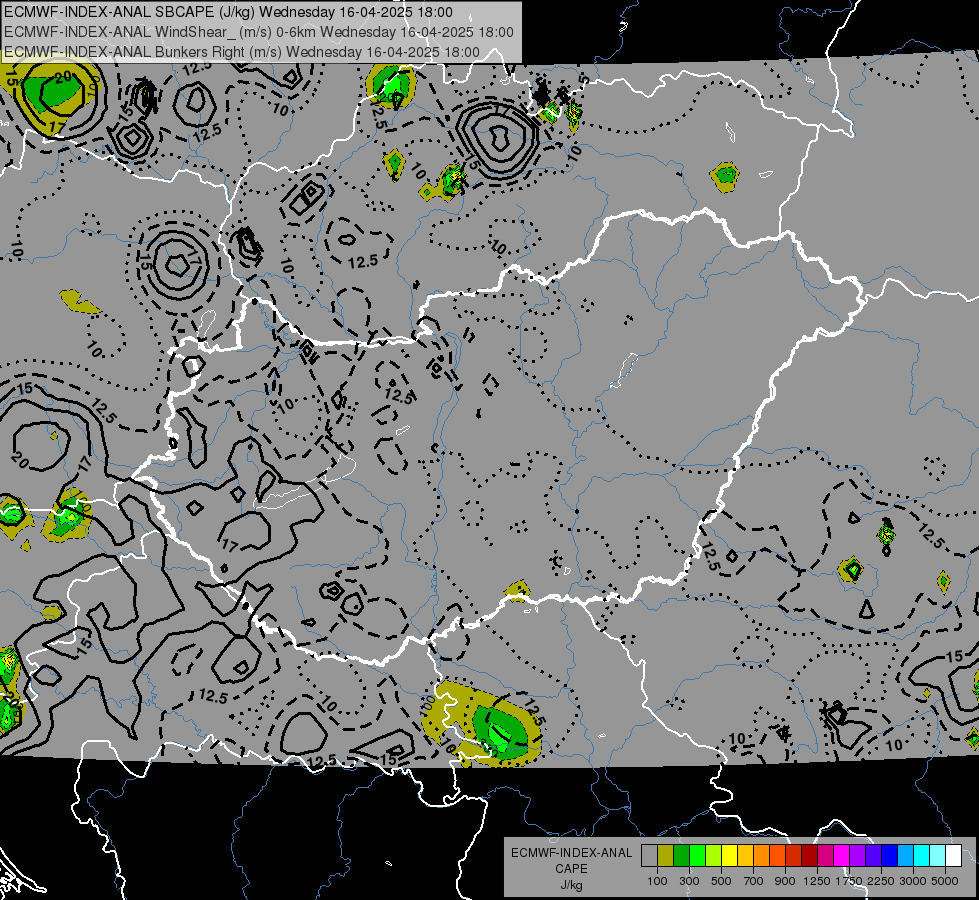Click the bright magenta legend swatch
Screen dimensions: 979x900
pyautogui.click(x=842, y=856)
